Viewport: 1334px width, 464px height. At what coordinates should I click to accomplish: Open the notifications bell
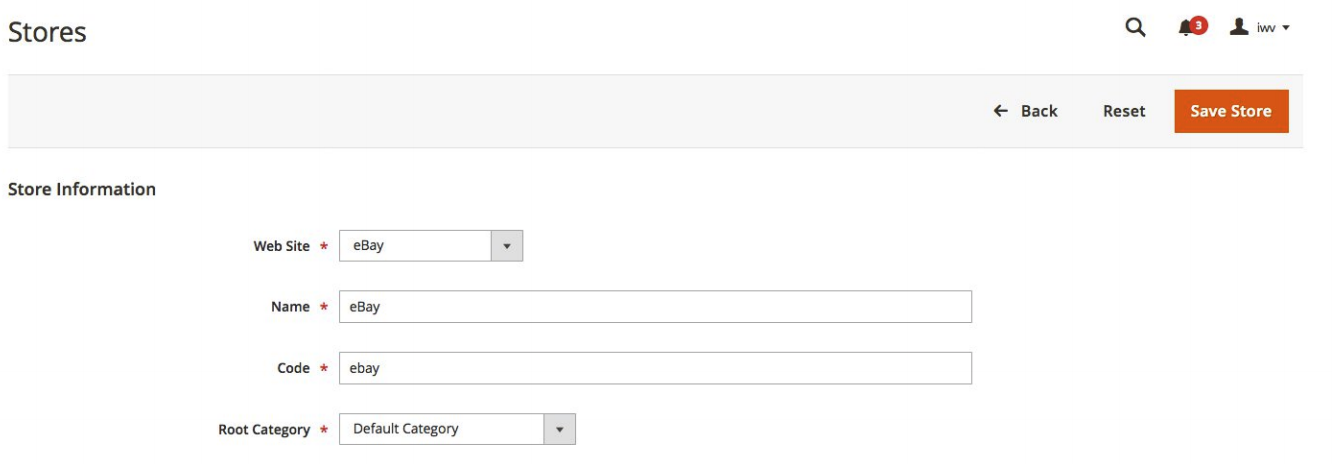[x=1186, y=29]
